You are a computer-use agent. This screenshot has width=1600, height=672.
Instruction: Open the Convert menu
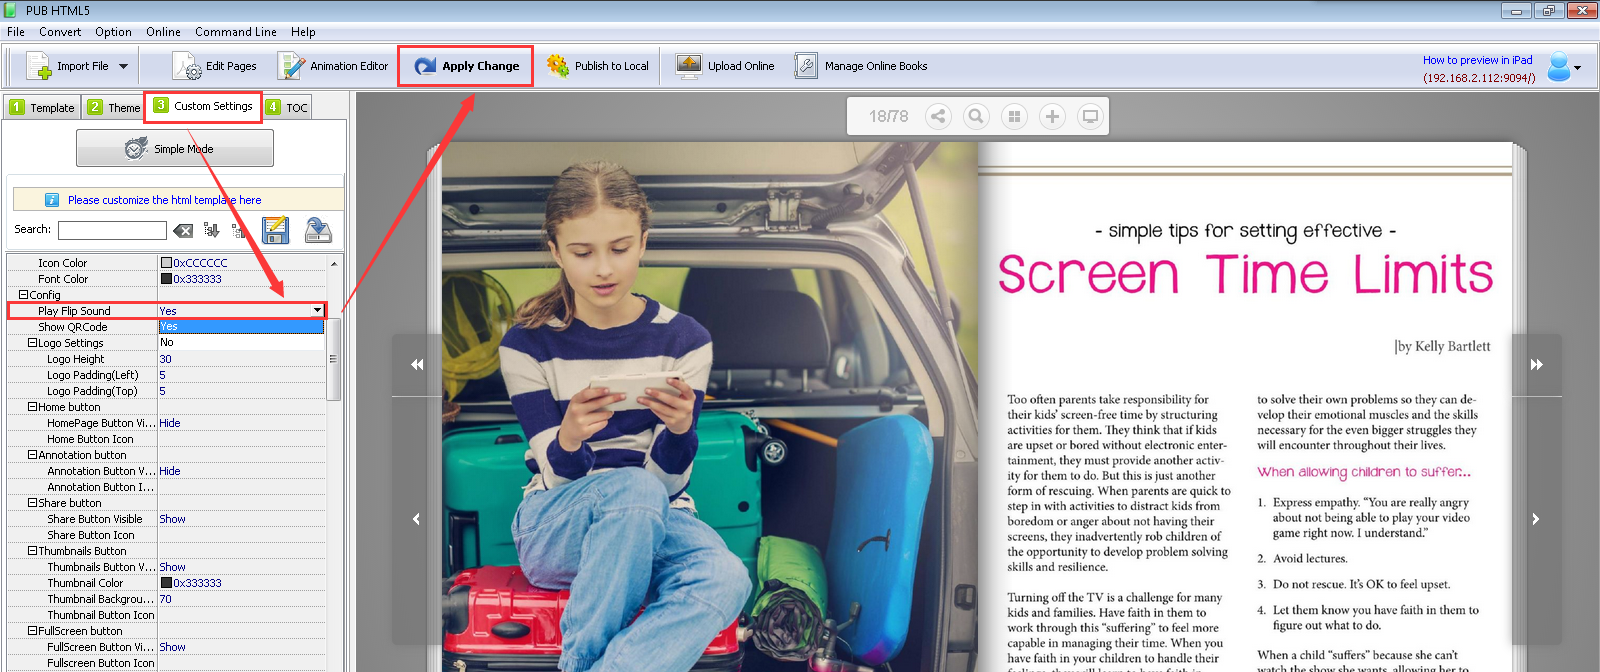click(x=60, y=32)
